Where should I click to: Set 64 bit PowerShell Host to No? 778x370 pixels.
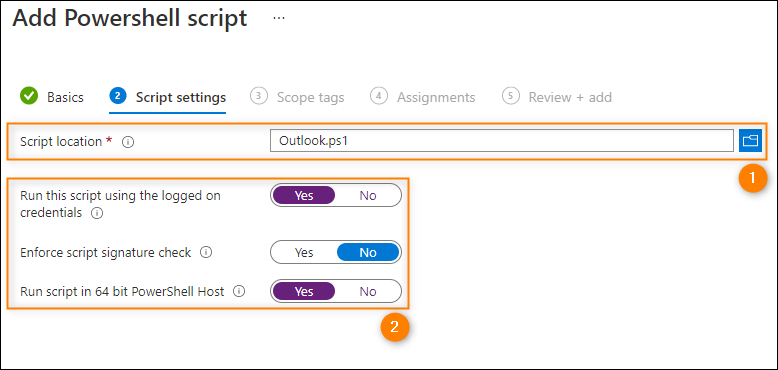(x=368, y=291)
